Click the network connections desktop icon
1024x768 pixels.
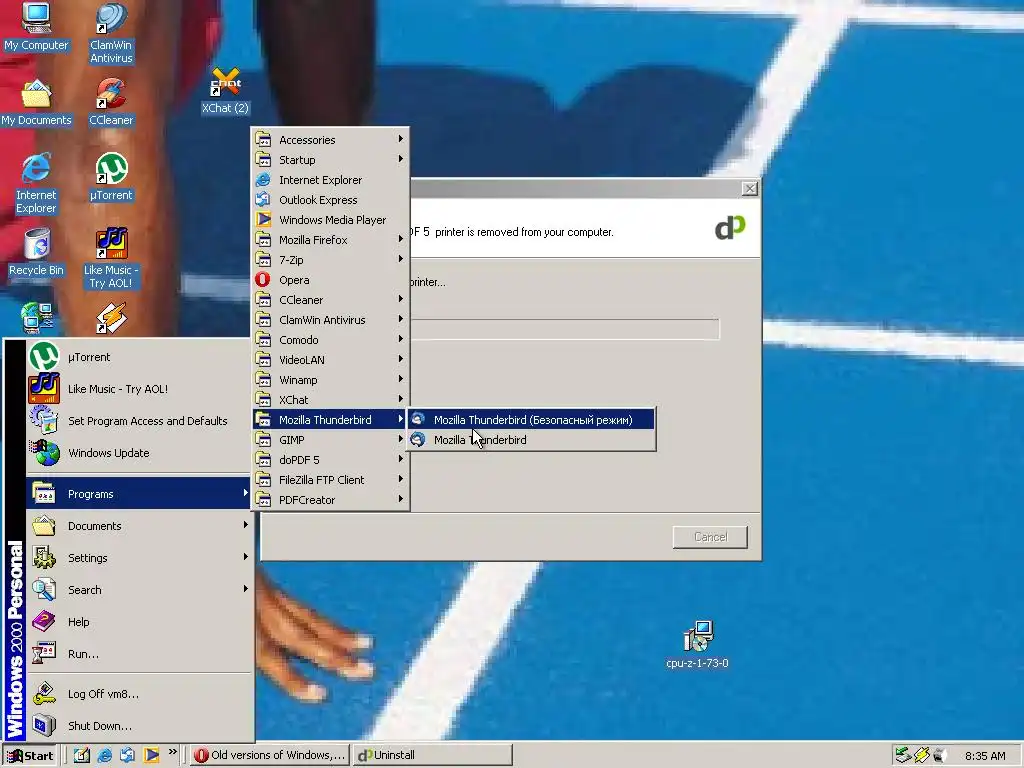tap(37, 317)
